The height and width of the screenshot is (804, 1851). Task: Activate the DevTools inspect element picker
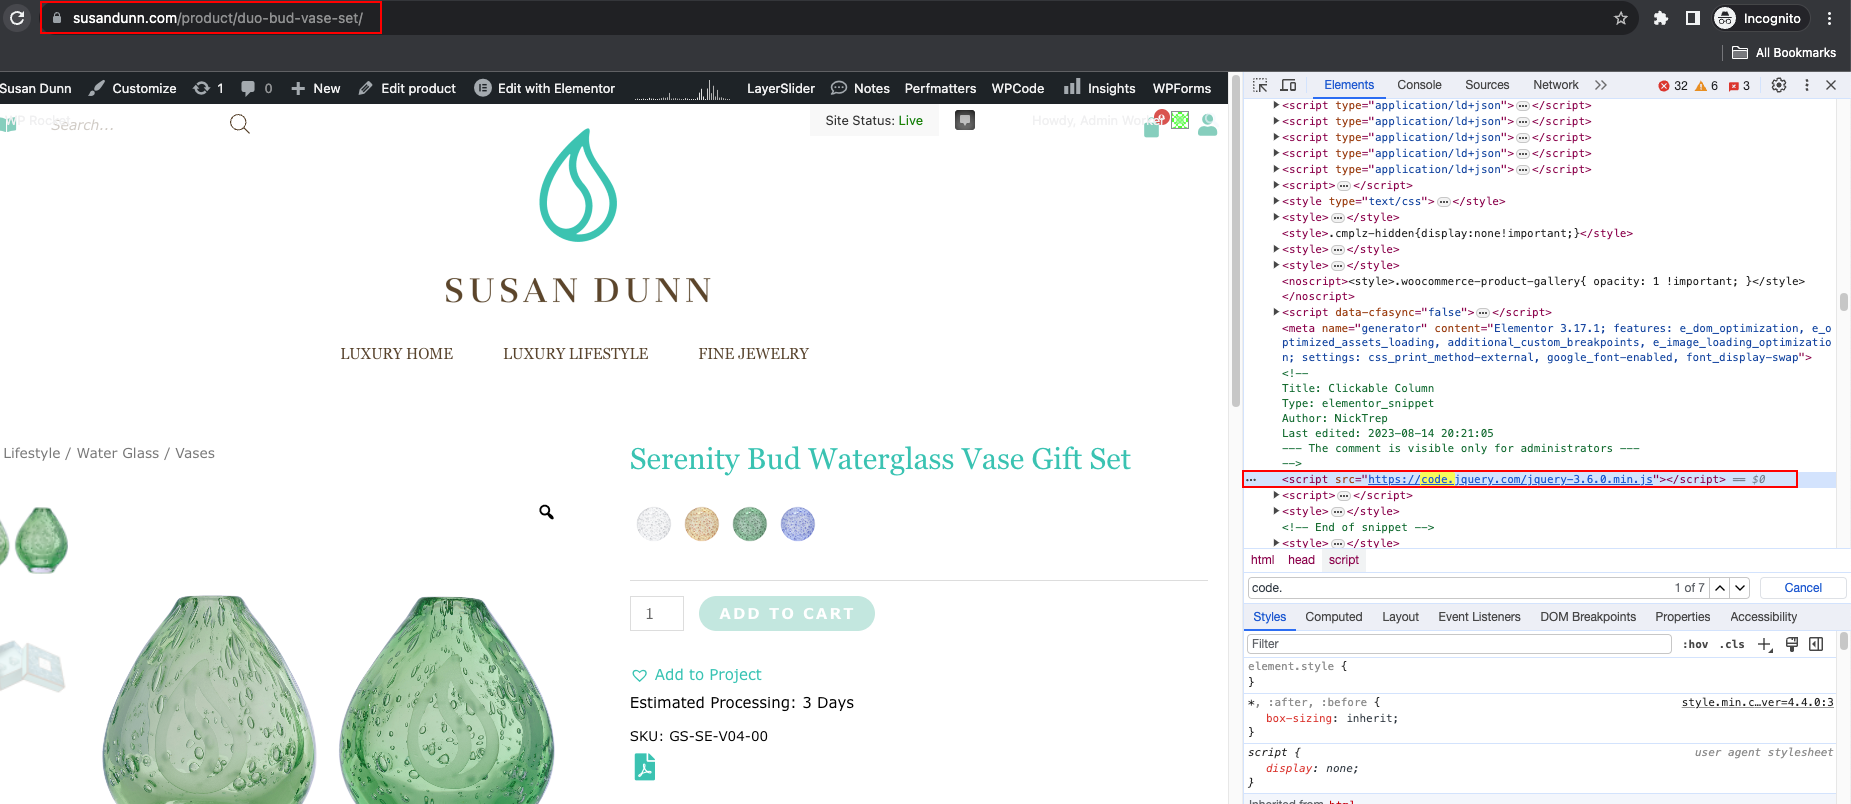(1260, 86)
